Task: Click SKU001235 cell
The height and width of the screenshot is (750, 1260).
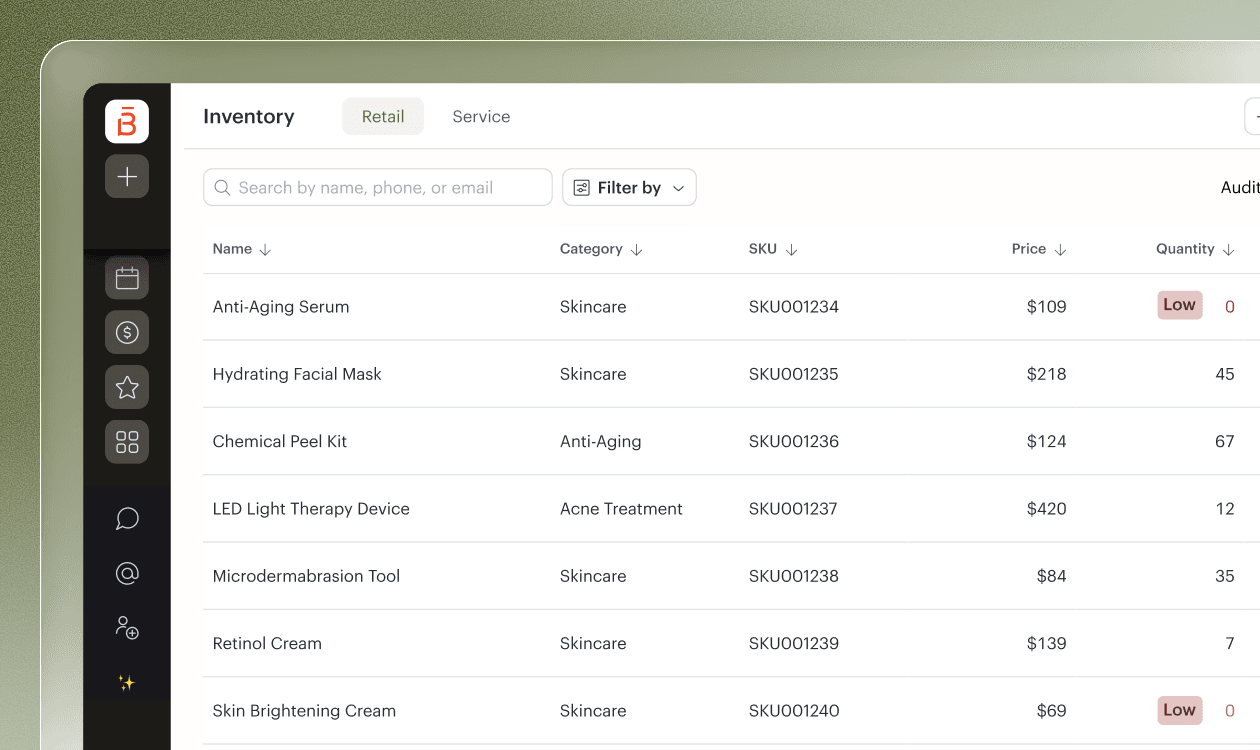Action: point(794,374)
